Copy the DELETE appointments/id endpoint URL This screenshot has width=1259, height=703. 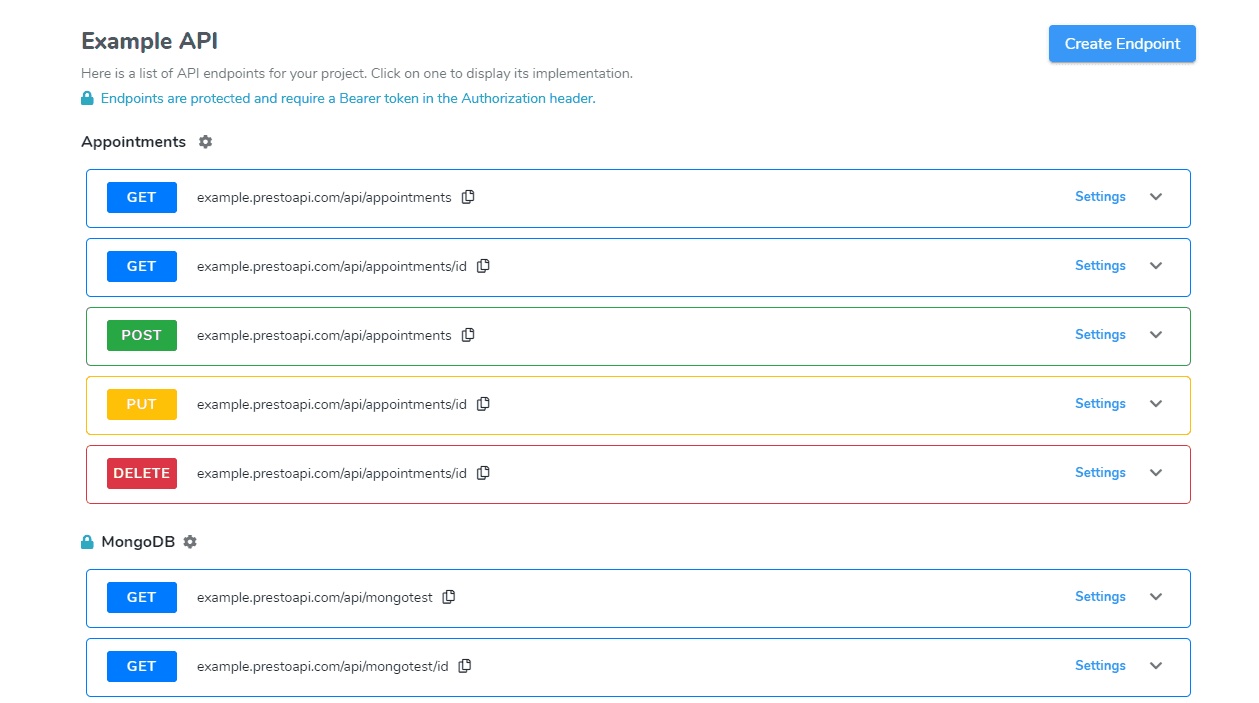pos(483,472)
